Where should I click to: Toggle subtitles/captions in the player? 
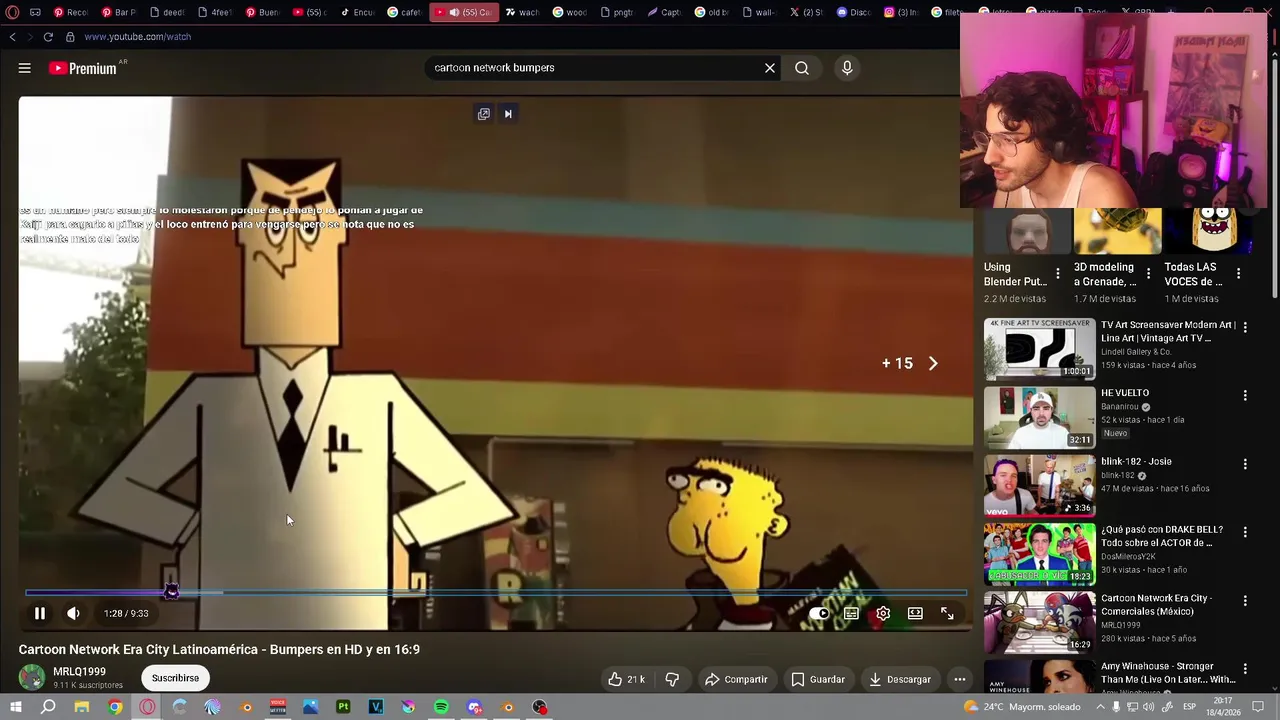pyautogui.click(x=851, y=613)
